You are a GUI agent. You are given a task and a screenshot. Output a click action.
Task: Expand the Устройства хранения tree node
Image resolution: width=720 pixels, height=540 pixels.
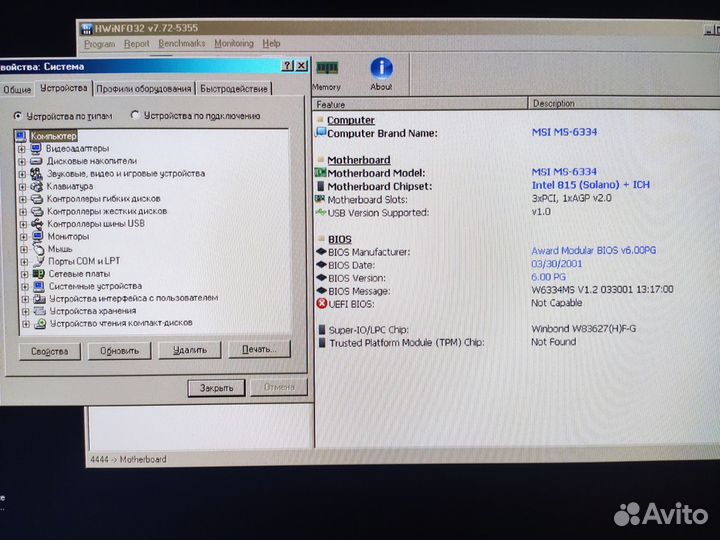(26, 312)
